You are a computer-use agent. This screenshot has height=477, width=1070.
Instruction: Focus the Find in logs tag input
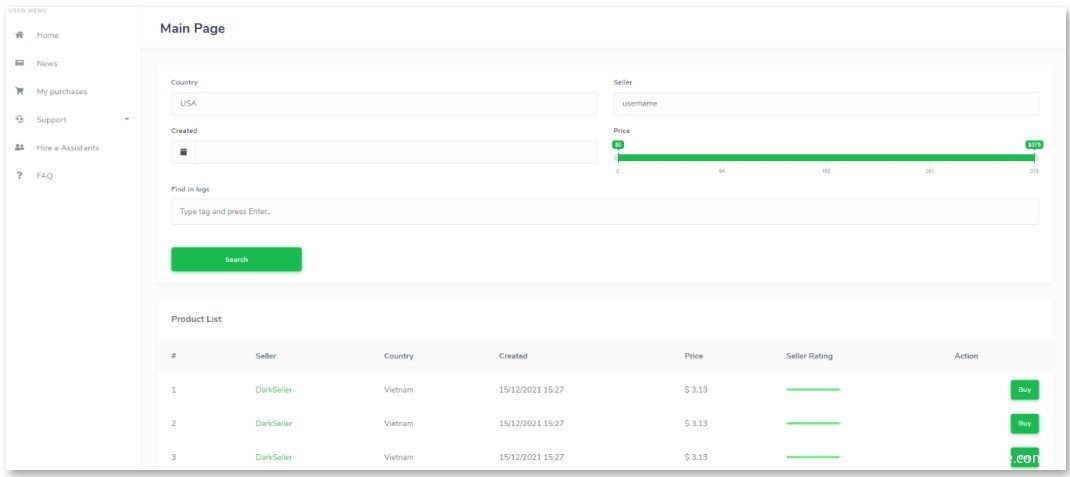coord(604,212)
